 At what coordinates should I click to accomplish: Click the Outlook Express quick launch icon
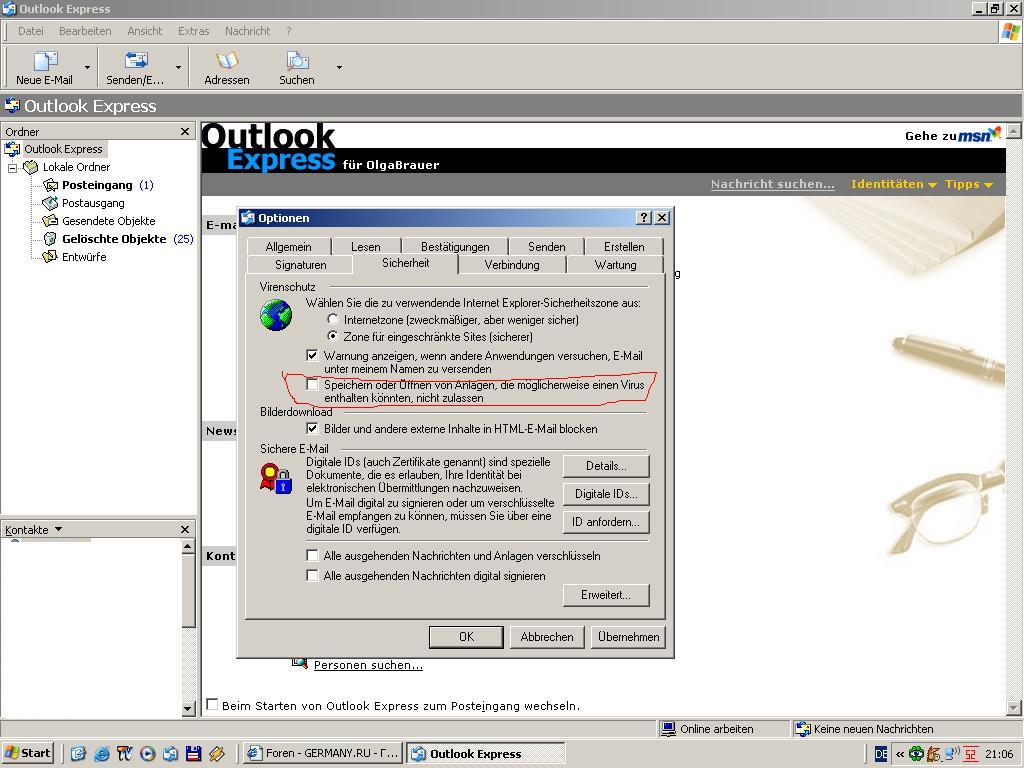click(170, 754)
